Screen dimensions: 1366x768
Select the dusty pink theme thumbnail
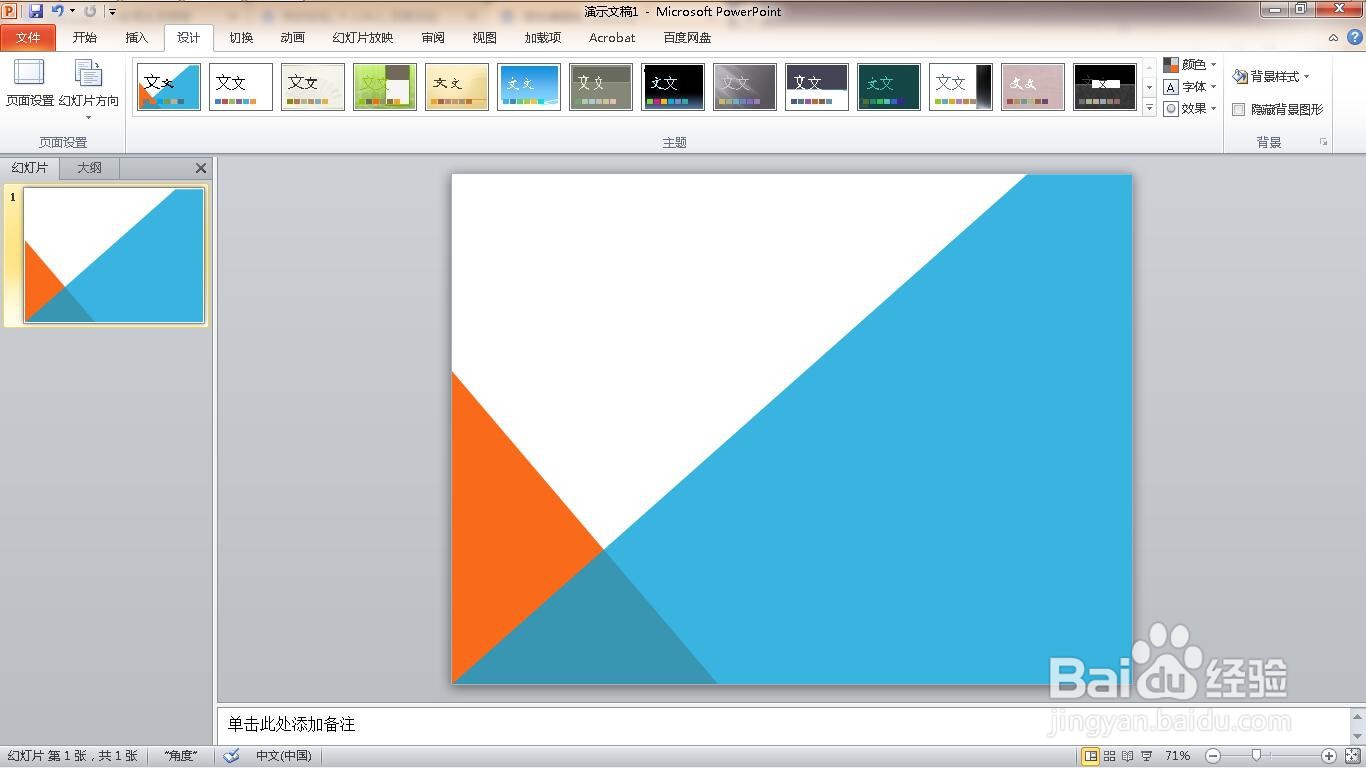coord(1033,87)
